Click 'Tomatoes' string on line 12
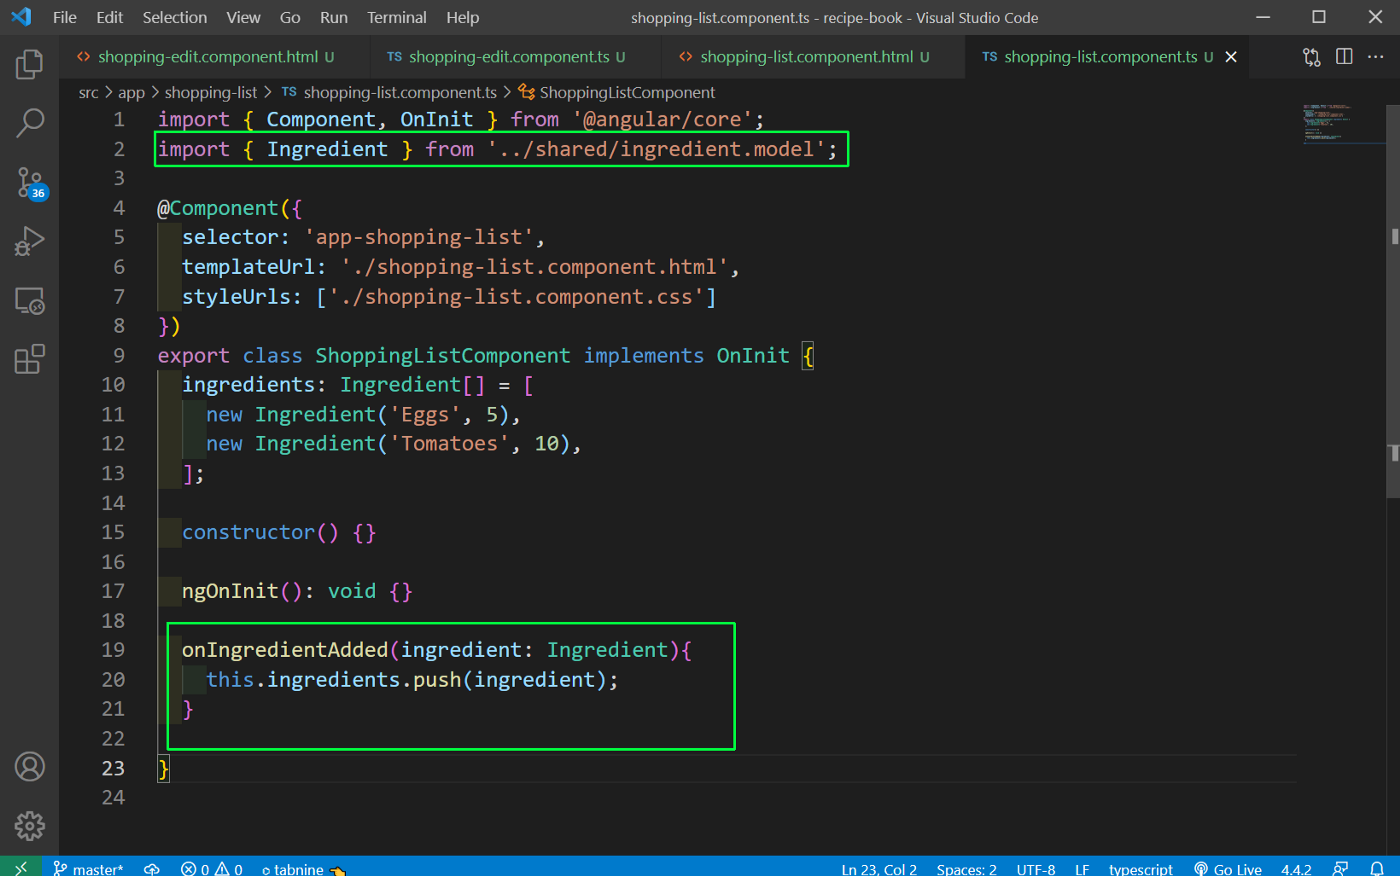Image resolution: width=1400 pixels, height=876 pixels. pyautogui.click(x=449, y=443)
